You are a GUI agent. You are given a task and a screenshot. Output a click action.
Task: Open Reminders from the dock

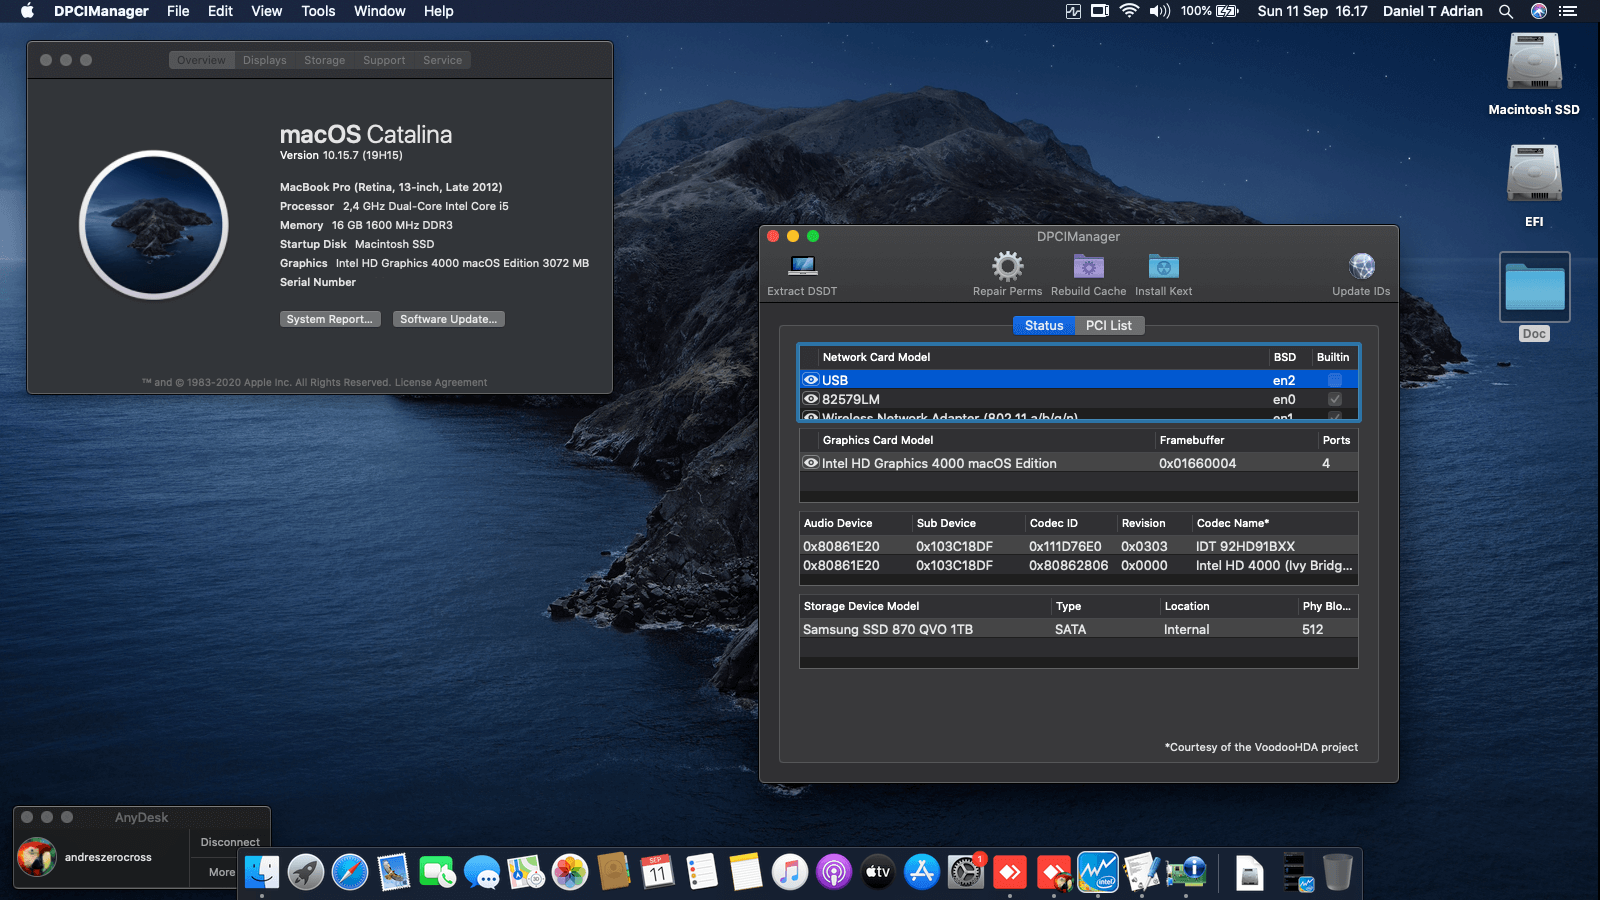point(702,872)
